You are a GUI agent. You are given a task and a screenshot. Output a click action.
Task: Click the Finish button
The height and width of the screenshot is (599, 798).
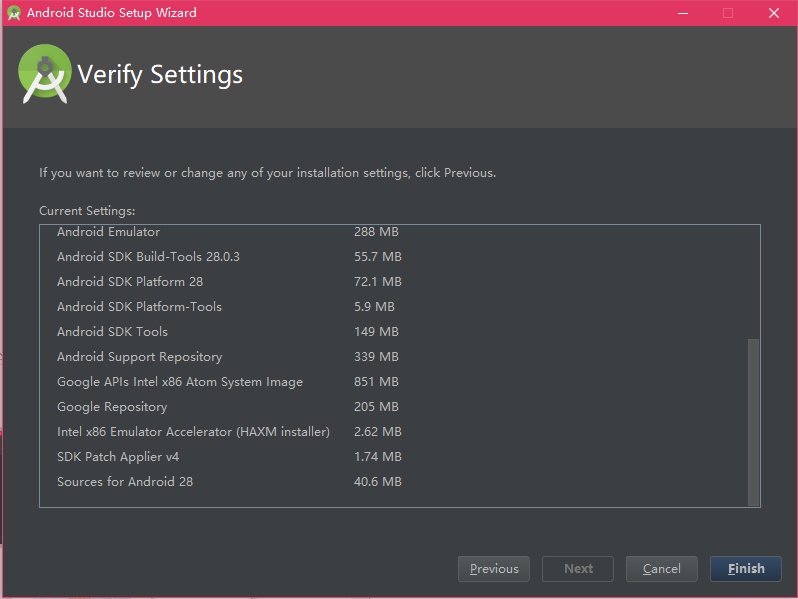point(746,568)
